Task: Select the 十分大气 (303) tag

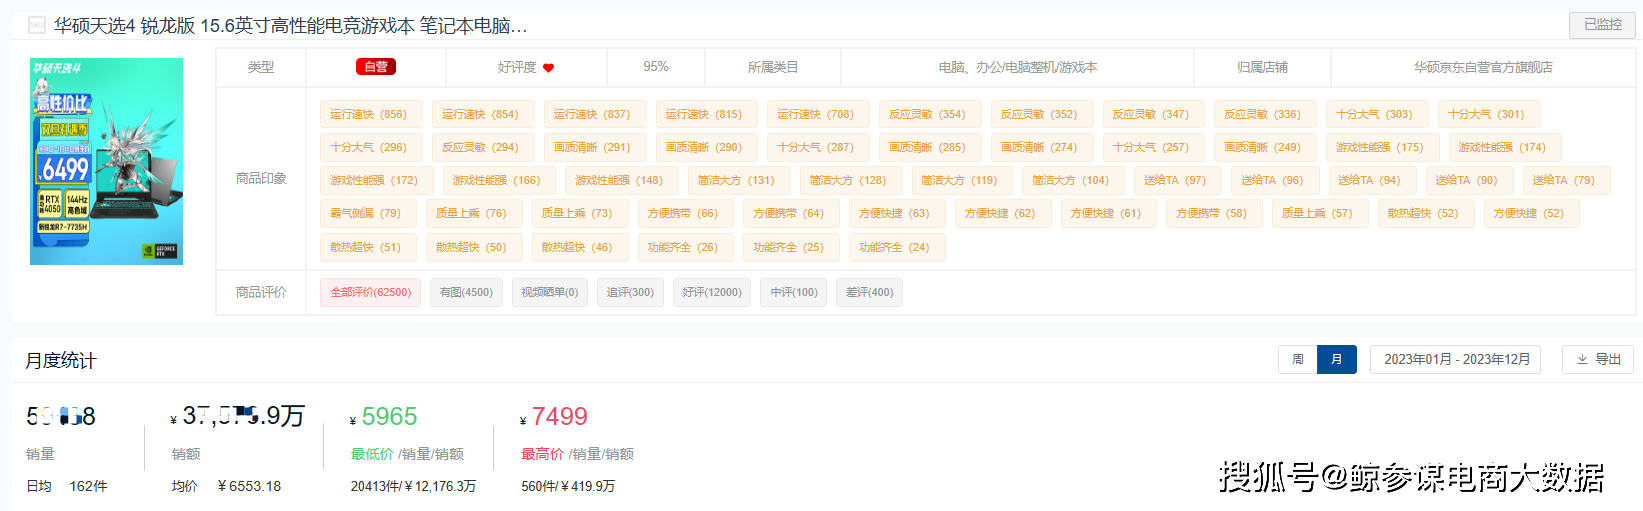Action: click(x=1376, y=114)
